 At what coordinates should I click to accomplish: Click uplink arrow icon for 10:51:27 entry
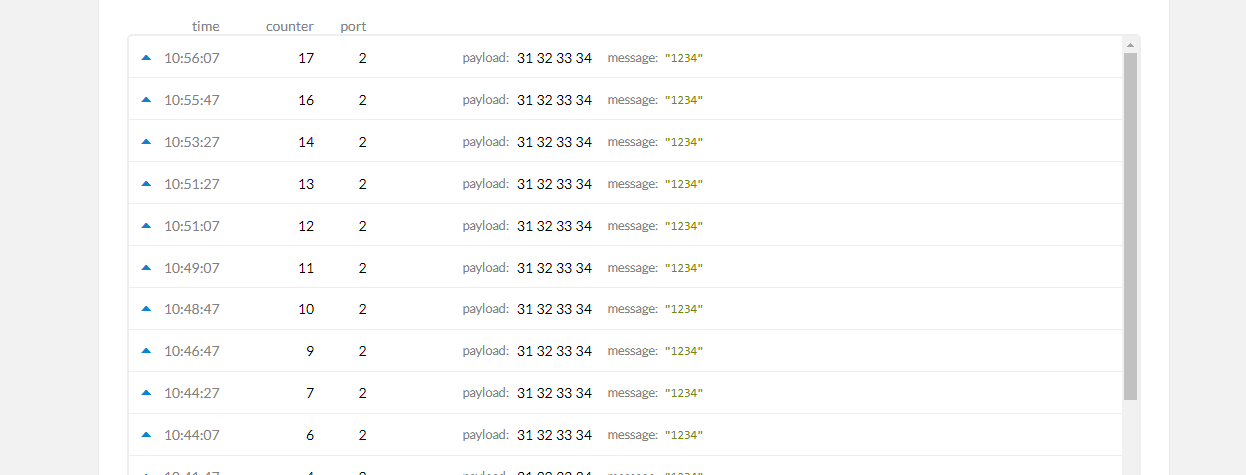point(146,184)
